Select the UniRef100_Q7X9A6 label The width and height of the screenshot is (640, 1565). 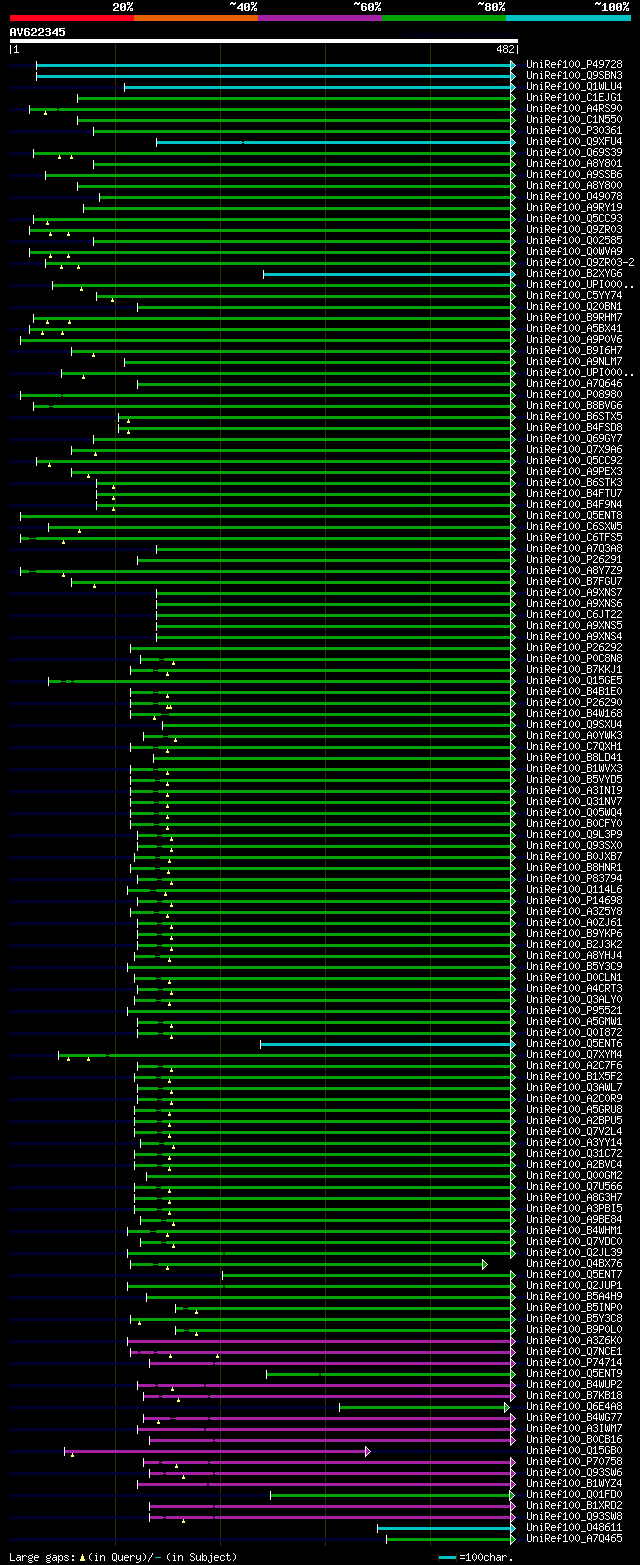tap(574, 450)
